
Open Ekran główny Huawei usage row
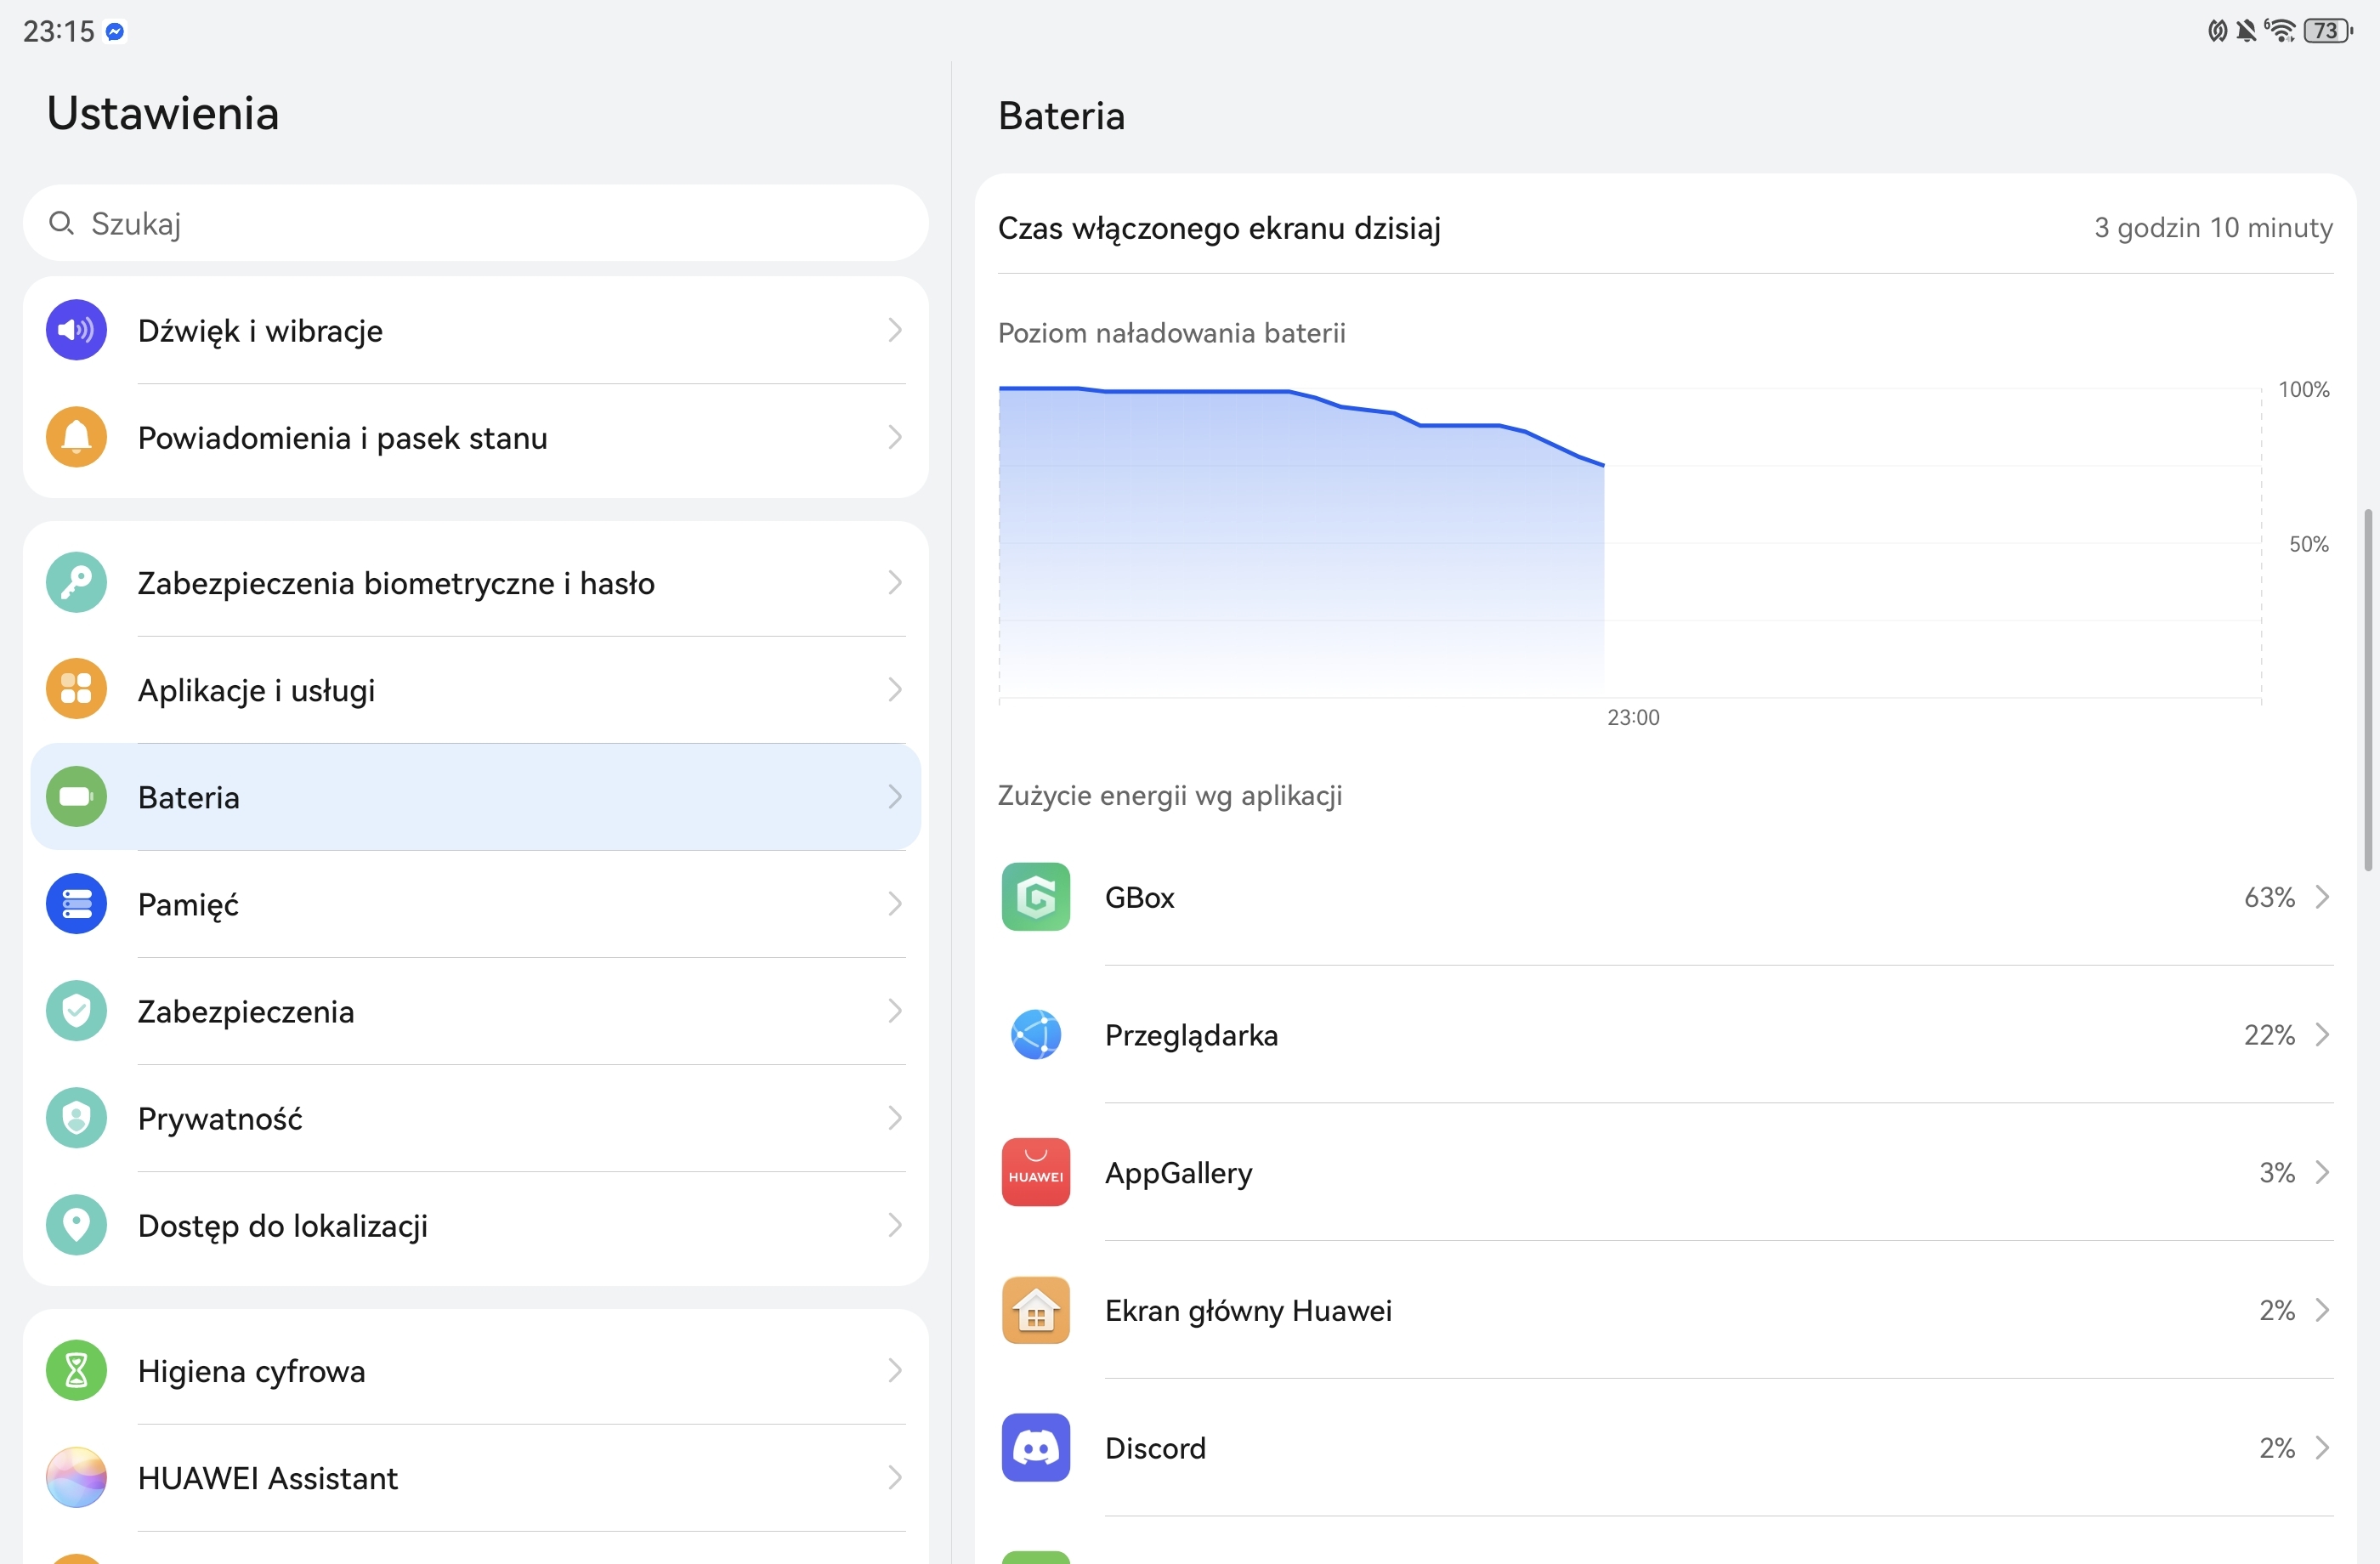coord(1666,1310)
